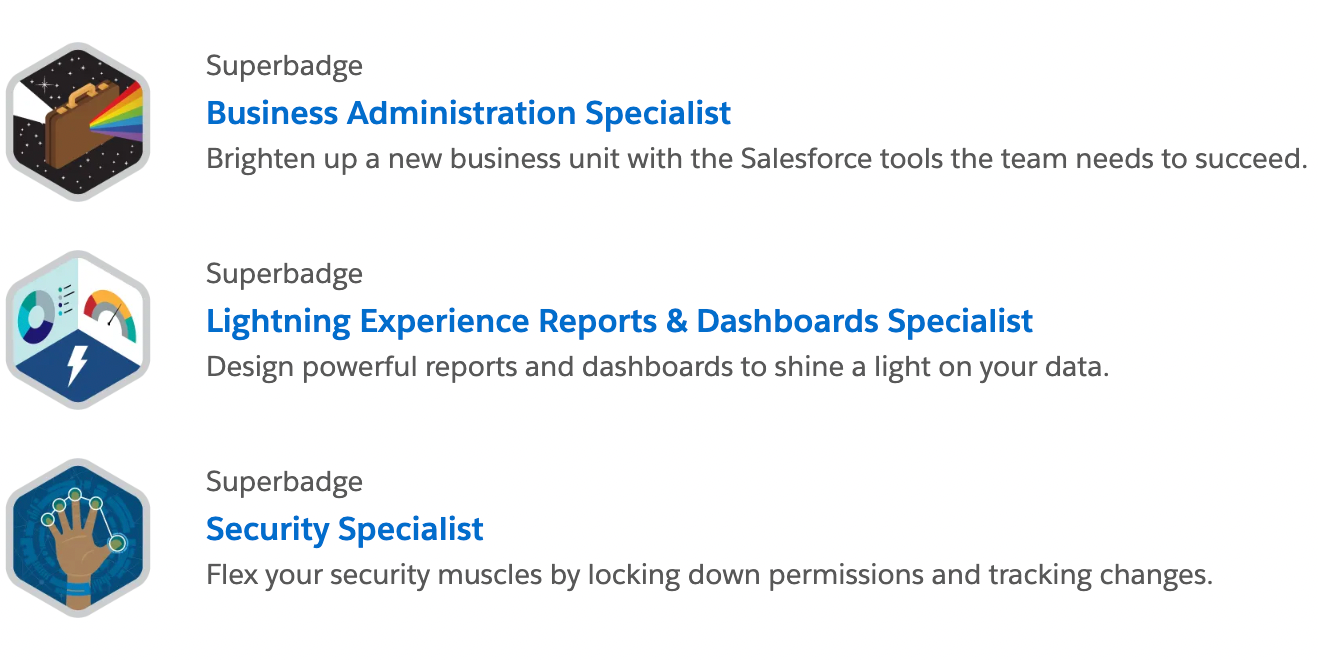The height and width of the screenshot is (660, 1318).
Task: Click the Superbadge label above Business Administration Specialist
Action: tap(284, 66)
